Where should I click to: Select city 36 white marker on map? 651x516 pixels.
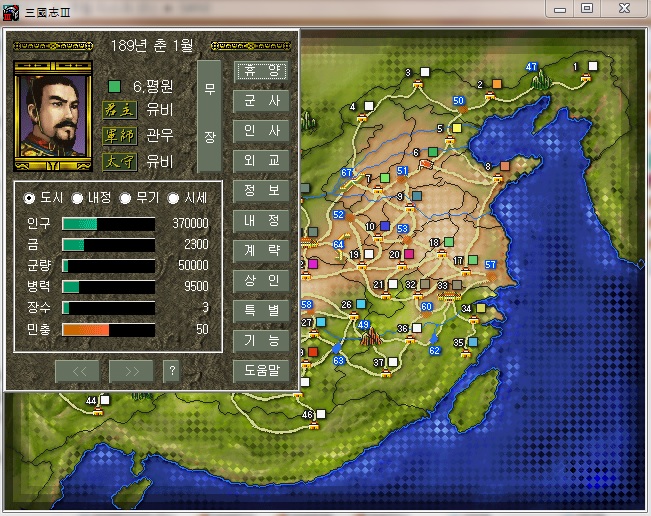tap(417, 328)
